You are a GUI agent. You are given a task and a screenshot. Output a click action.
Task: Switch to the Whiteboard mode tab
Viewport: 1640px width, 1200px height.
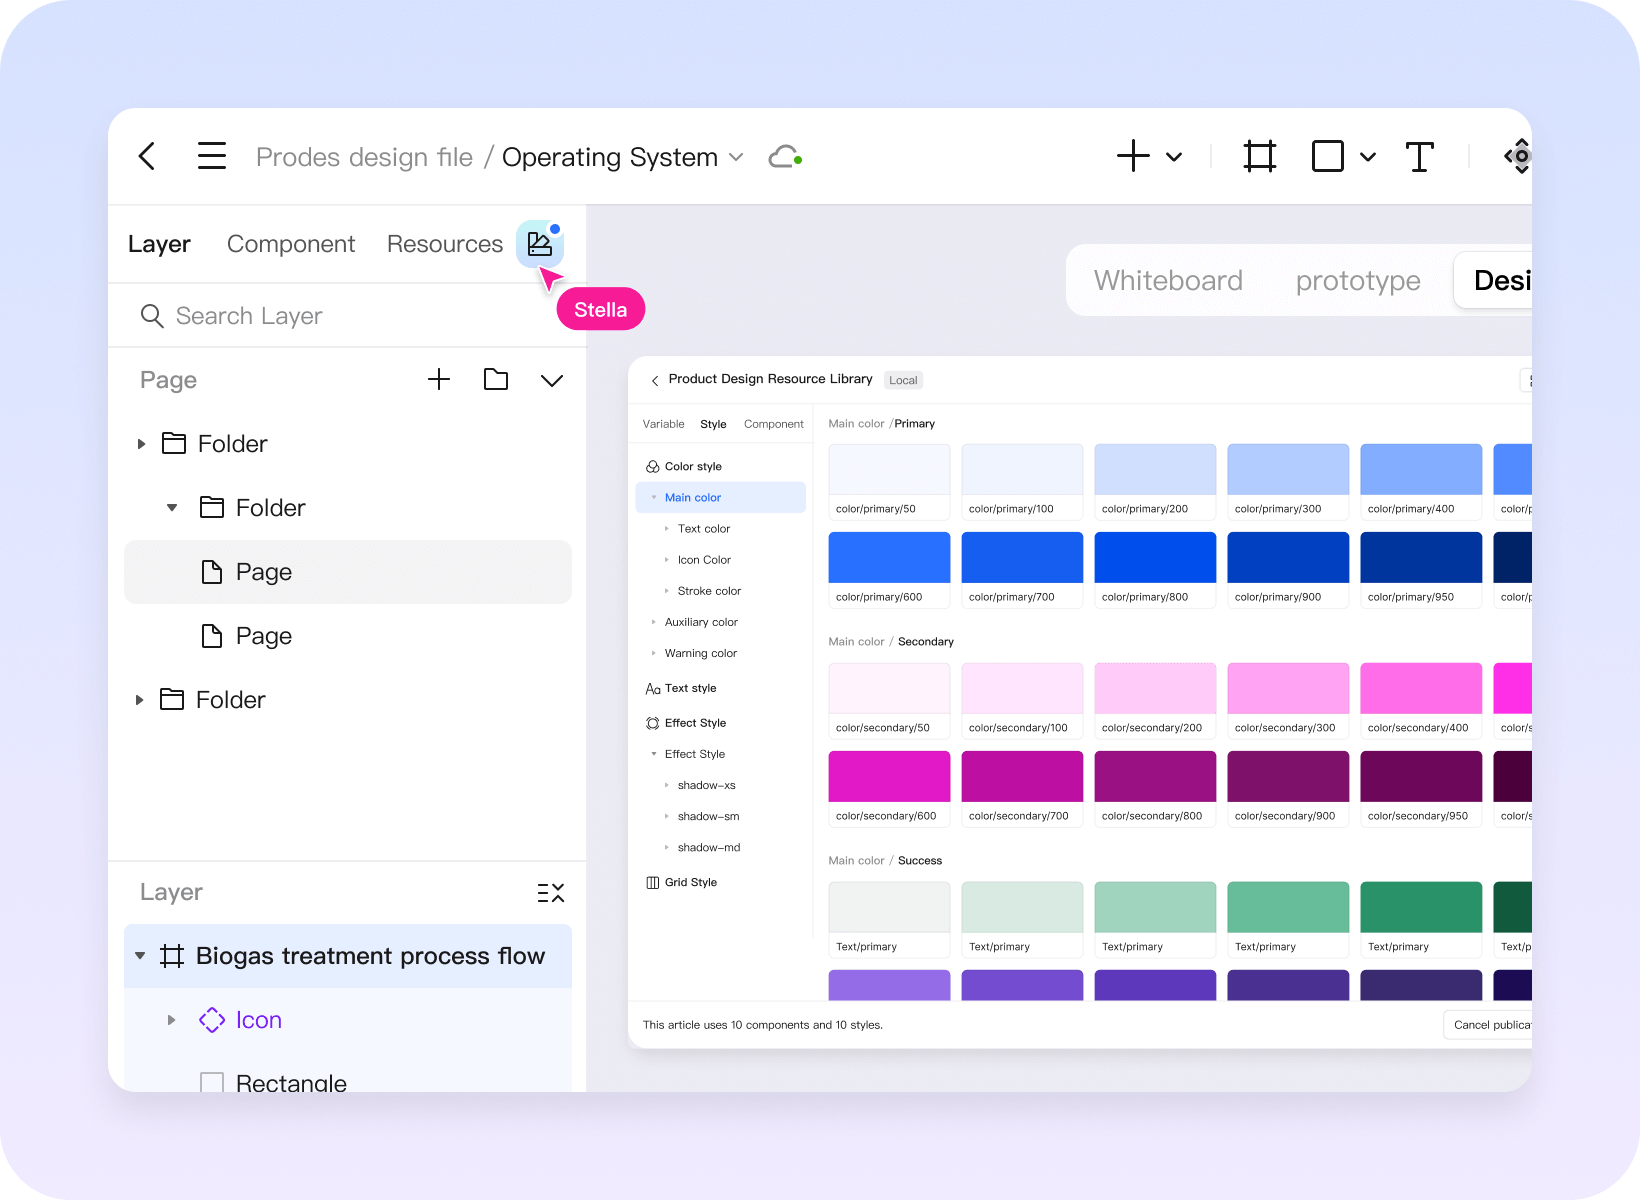coord(1167,281)
